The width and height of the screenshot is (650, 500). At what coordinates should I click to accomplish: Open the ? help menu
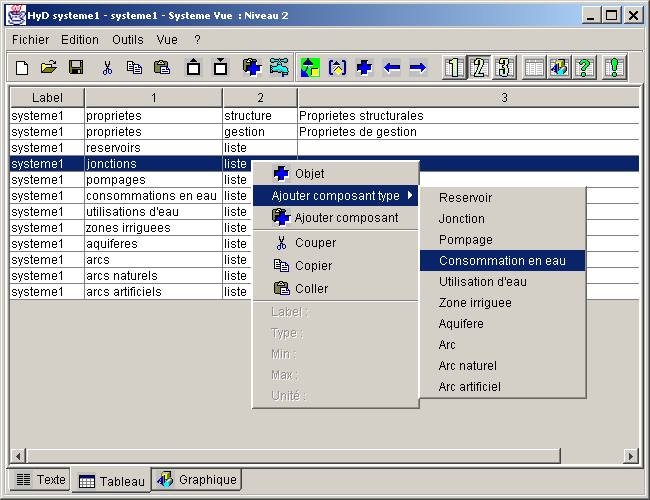197,40
